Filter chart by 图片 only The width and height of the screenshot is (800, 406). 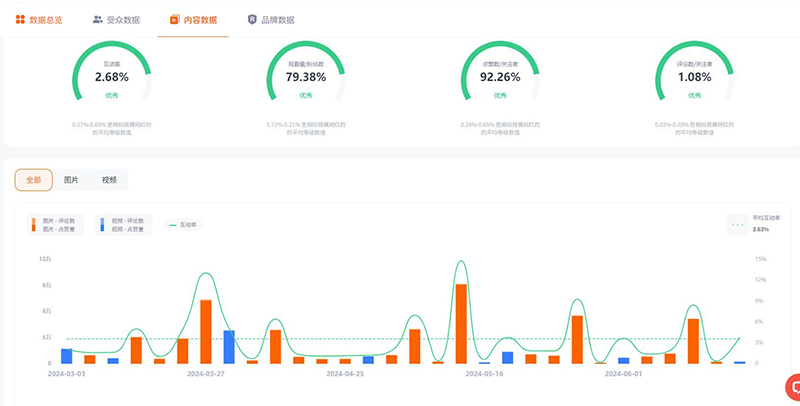pyautogui.click(x=71, y=180)
